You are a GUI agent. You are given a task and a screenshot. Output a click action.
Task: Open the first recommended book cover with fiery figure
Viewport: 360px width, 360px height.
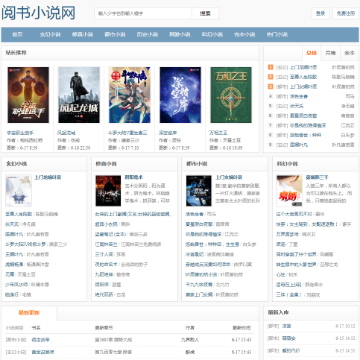coord(28,95)
